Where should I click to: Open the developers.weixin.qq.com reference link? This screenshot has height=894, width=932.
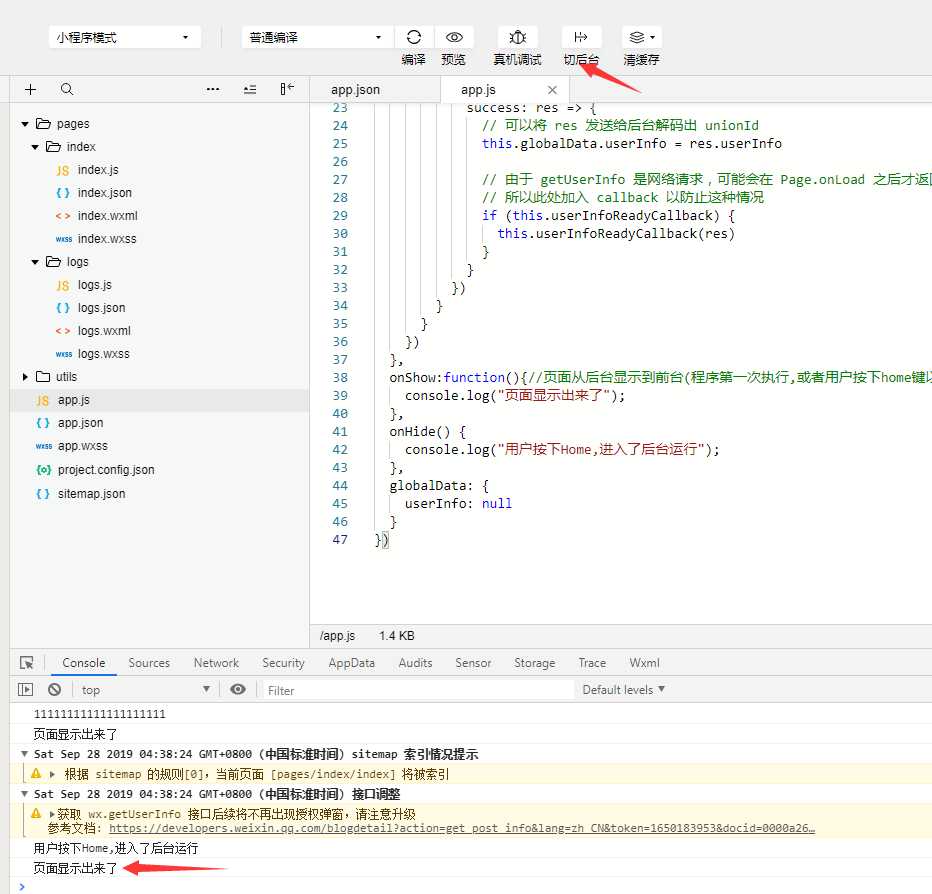coord(462,828)
